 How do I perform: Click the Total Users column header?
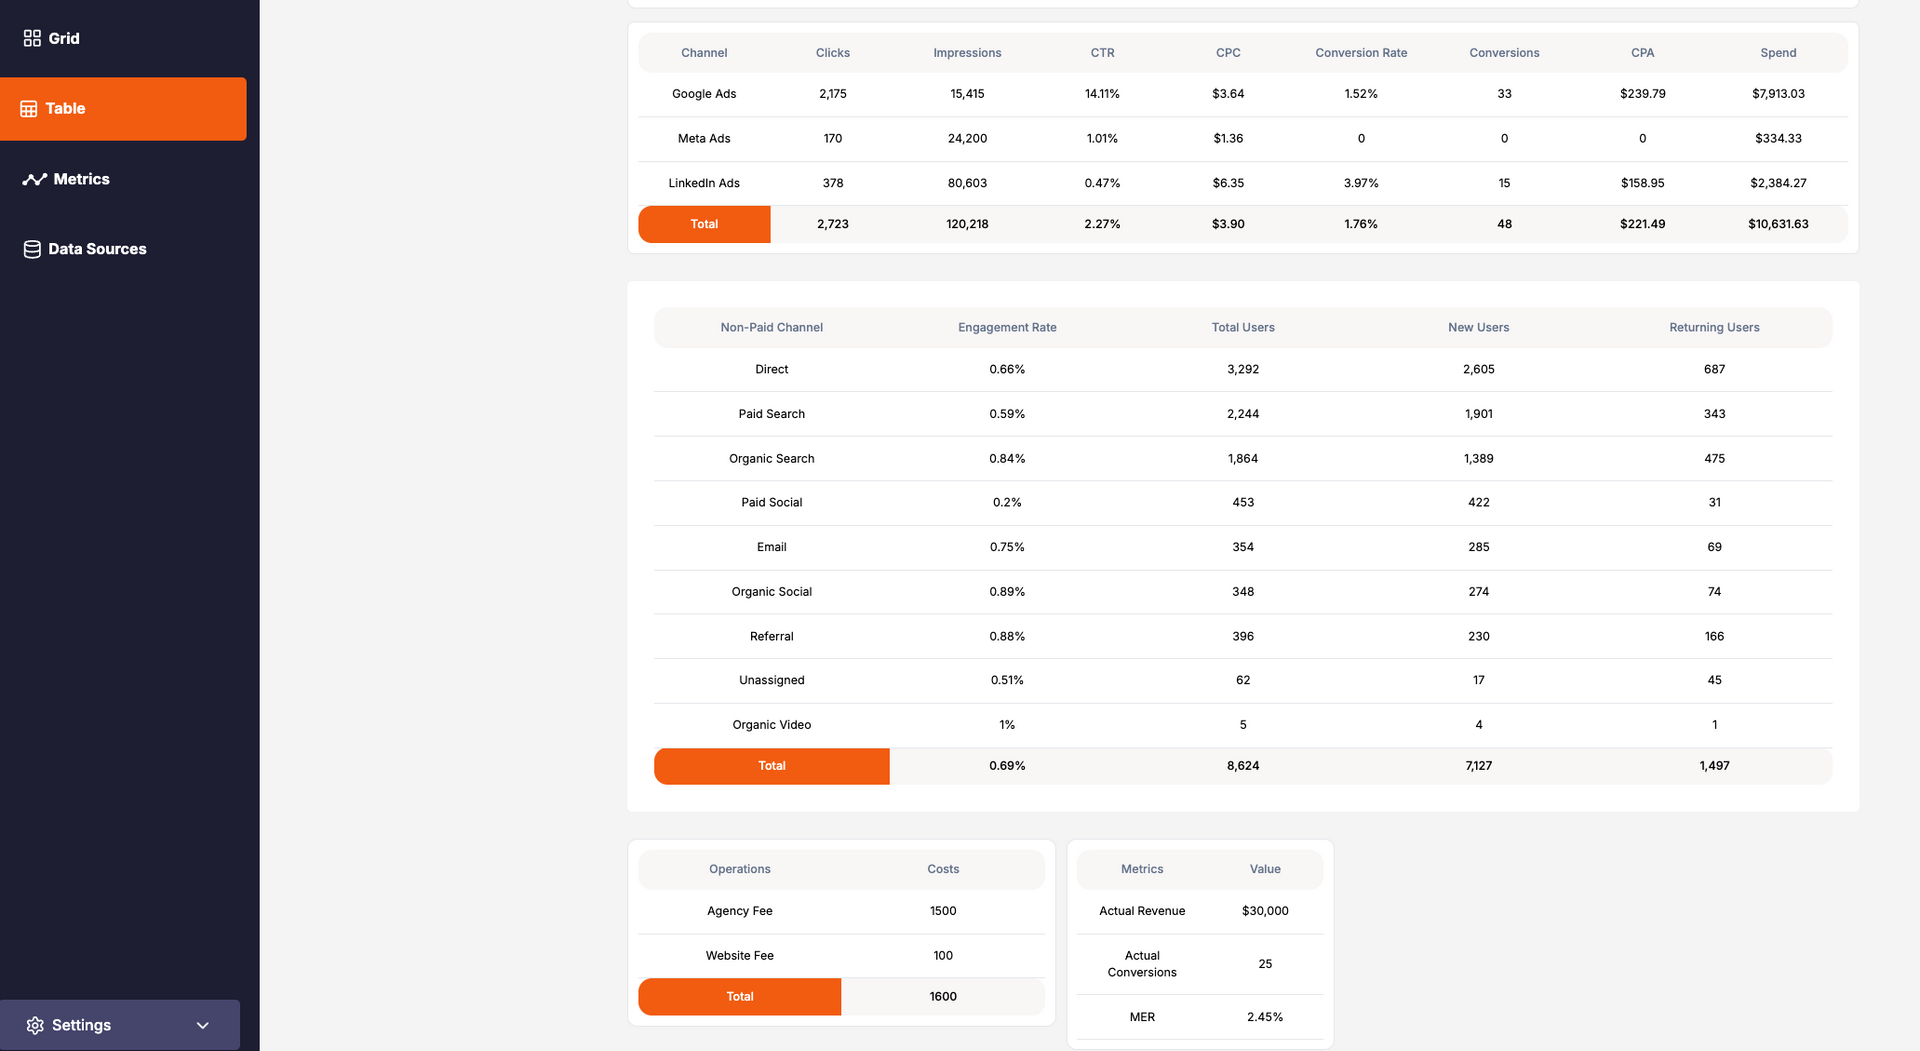tap(1243, 328)
